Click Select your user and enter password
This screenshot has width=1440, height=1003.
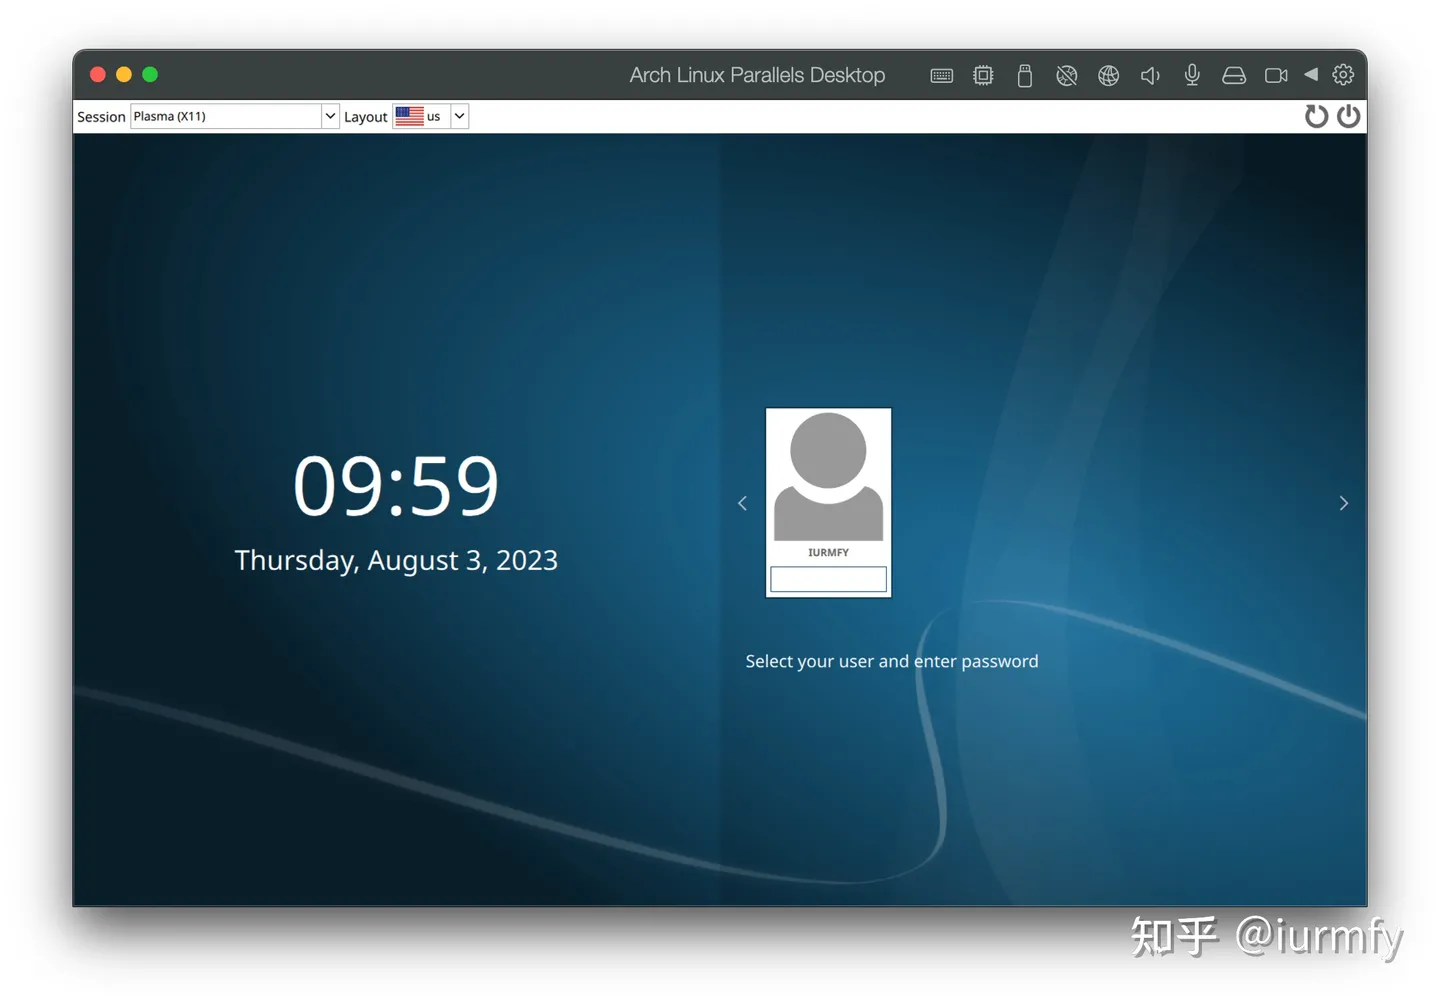click(892, 661)
